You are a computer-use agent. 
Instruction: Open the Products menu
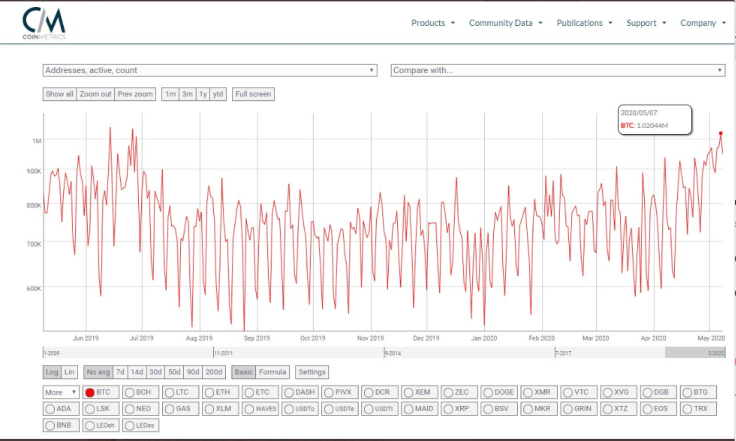coord(433,23)
